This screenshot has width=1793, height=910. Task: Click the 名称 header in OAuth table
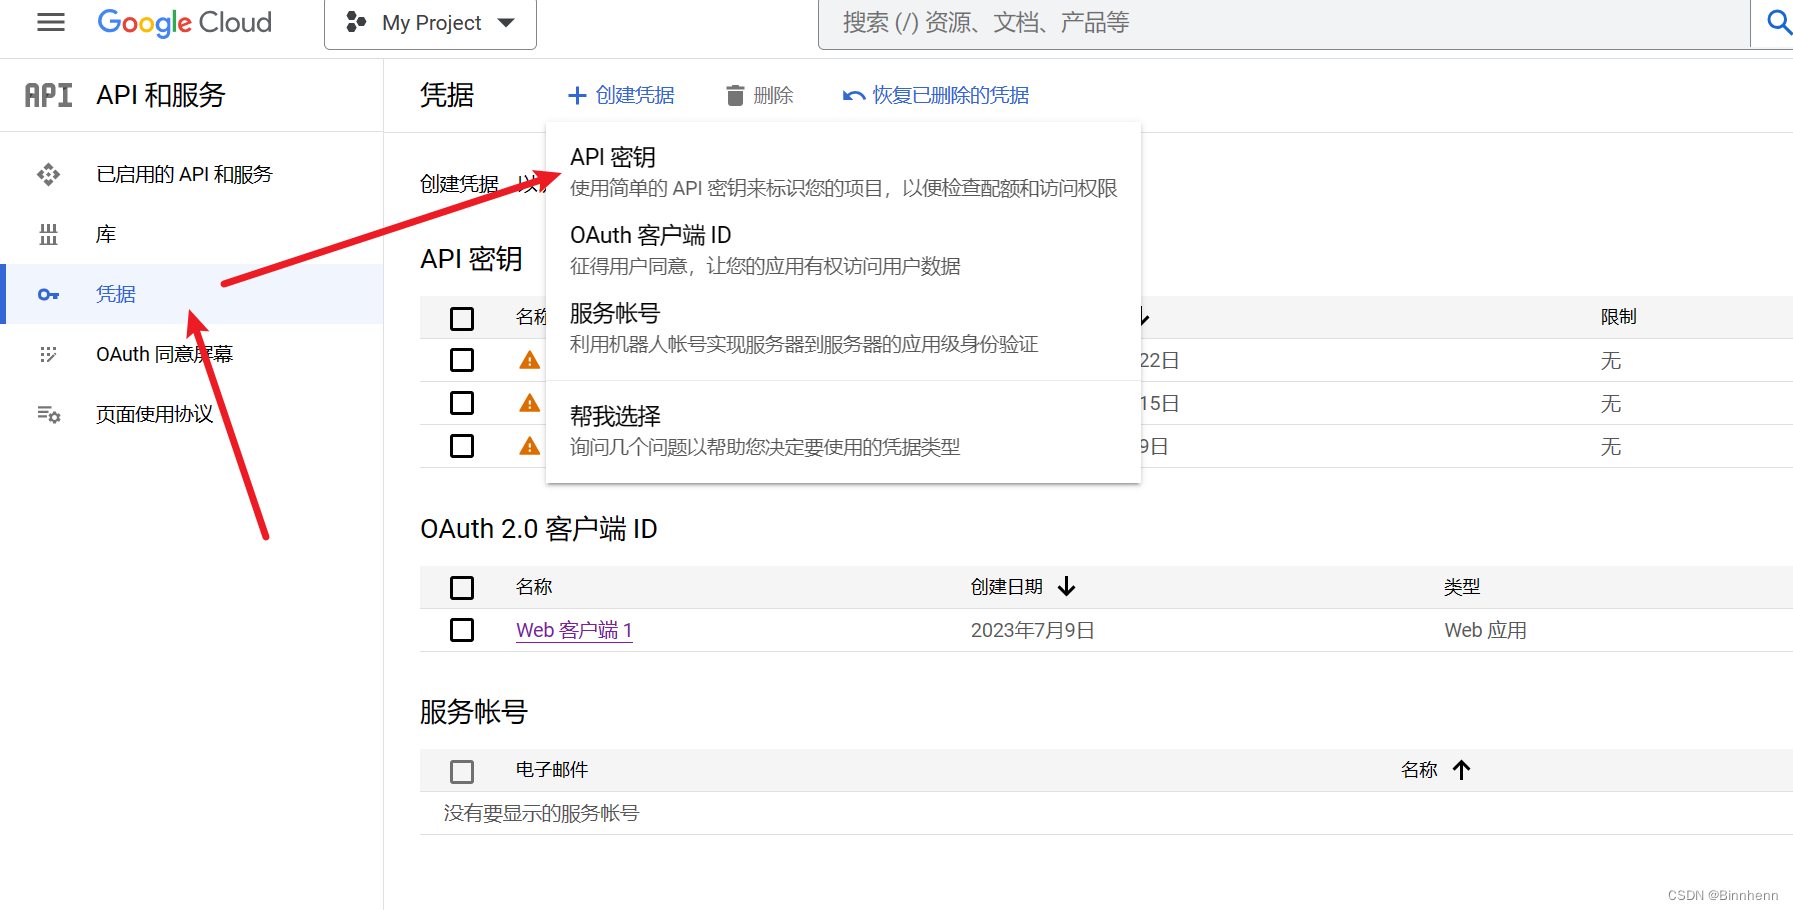pos(534,587)
